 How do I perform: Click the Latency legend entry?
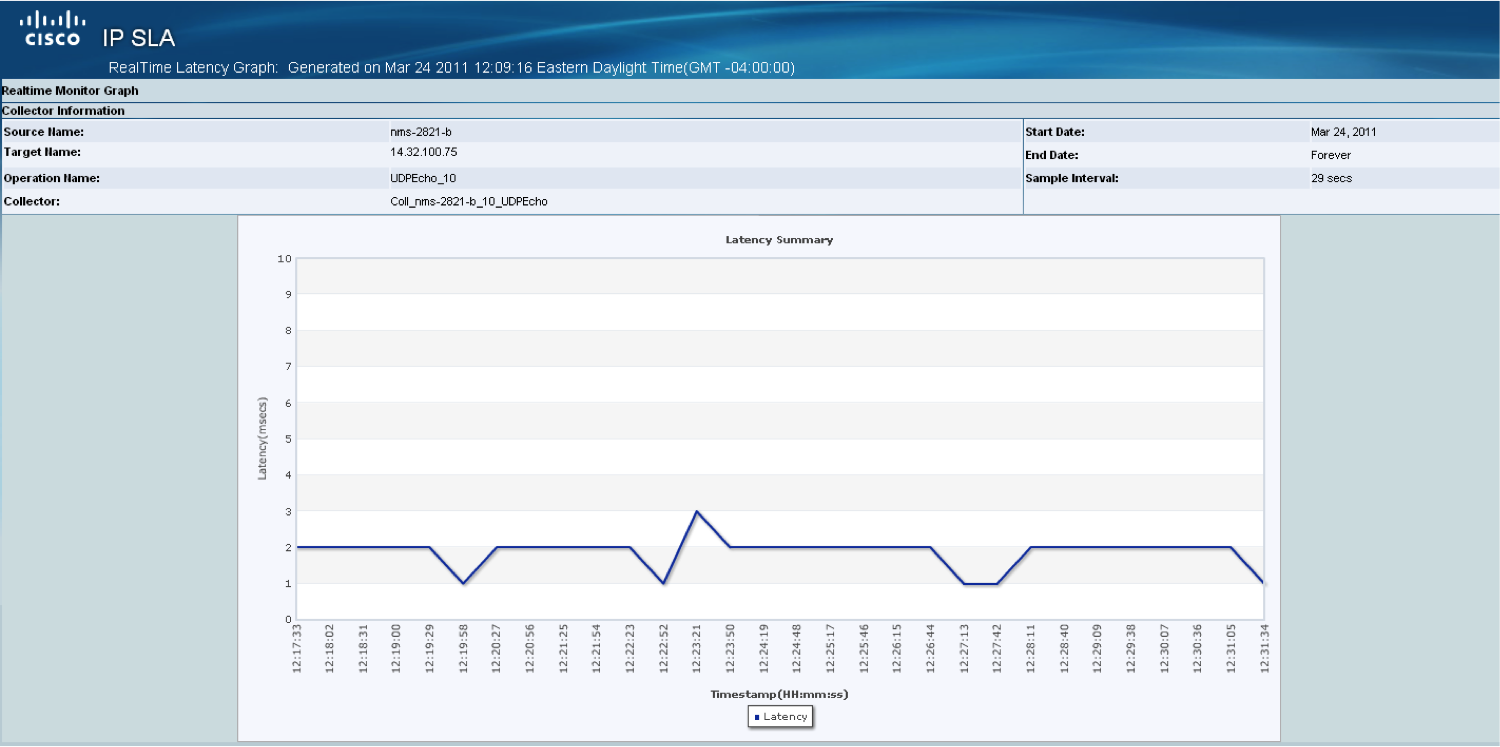[780, 717]
